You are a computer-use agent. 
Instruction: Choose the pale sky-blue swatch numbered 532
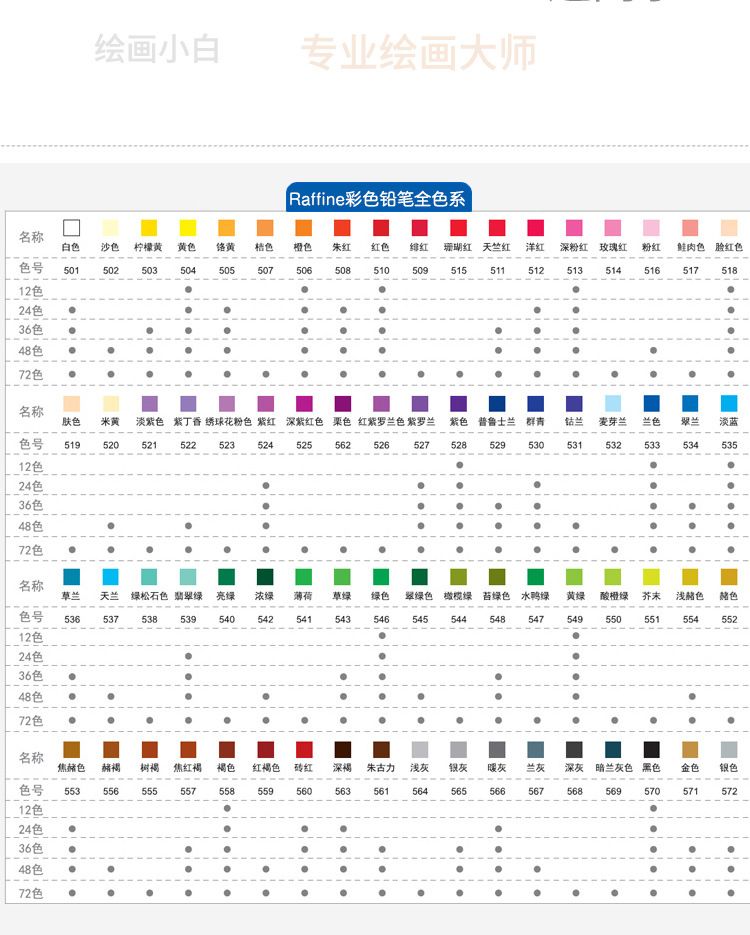613,404
